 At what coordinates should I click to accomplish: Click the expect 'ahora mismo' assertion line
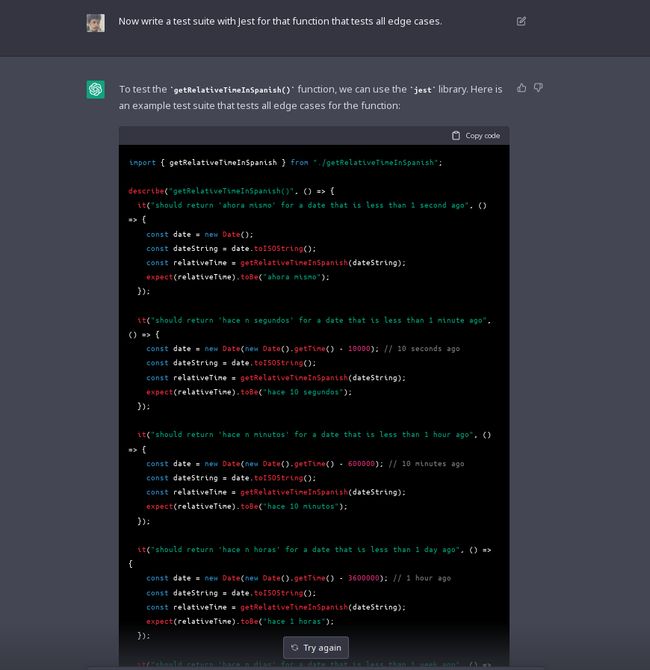pyautogui.click(x=237, y=277)
